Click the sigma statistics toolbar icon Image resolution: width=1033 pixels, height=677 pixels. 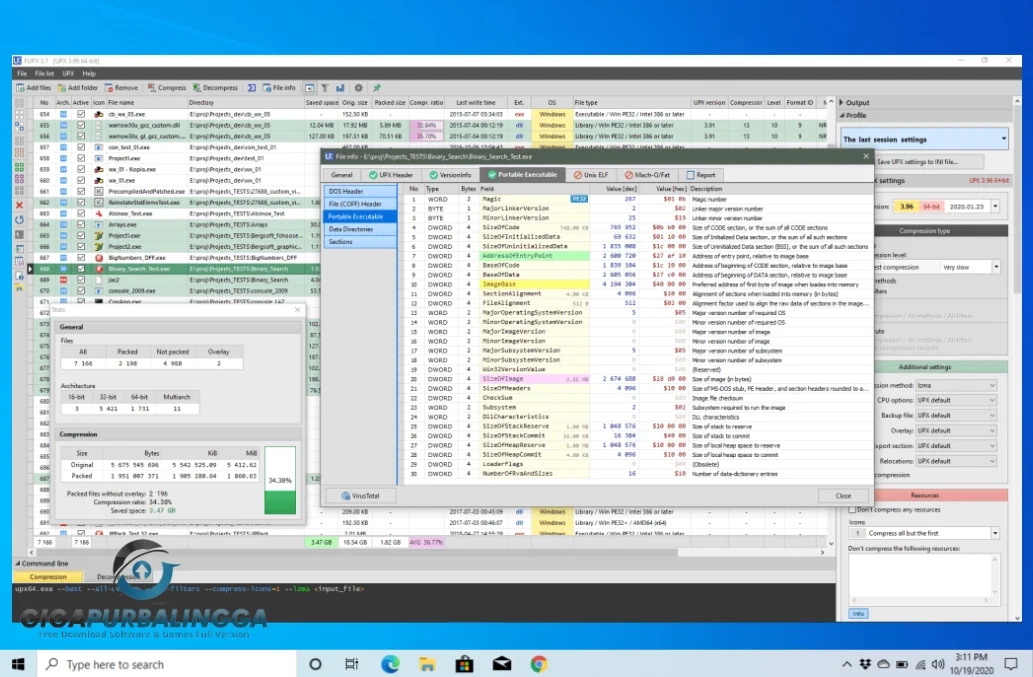pyautogui.click(x=252, y=88)
